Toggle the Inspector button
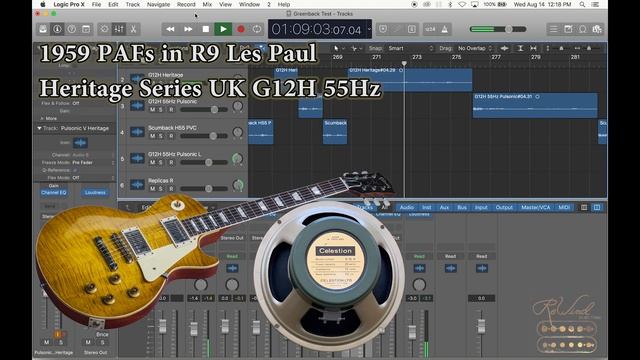The image size is (640, 360). [x=57, y=29]
